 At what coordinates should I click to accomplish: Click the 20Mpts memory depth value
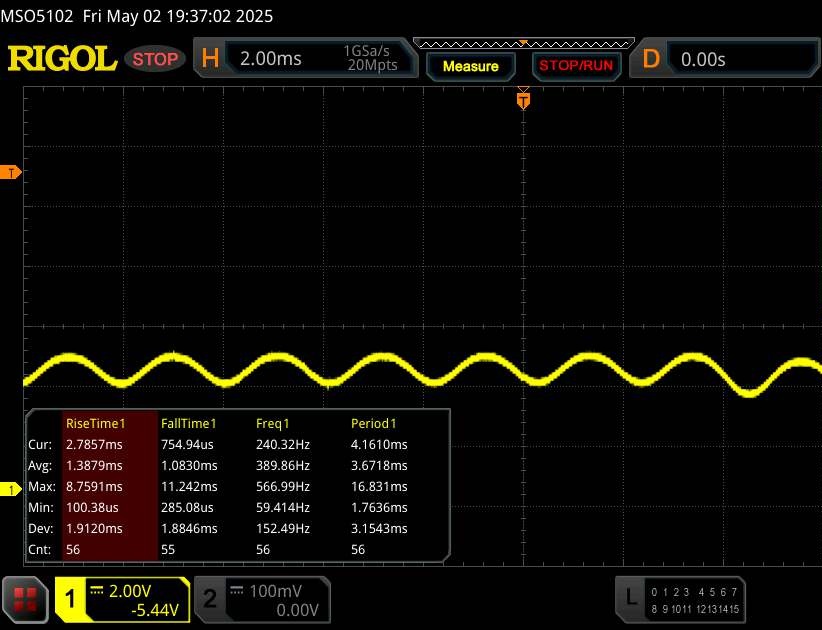pyautogui.click(x=372, y=65)
